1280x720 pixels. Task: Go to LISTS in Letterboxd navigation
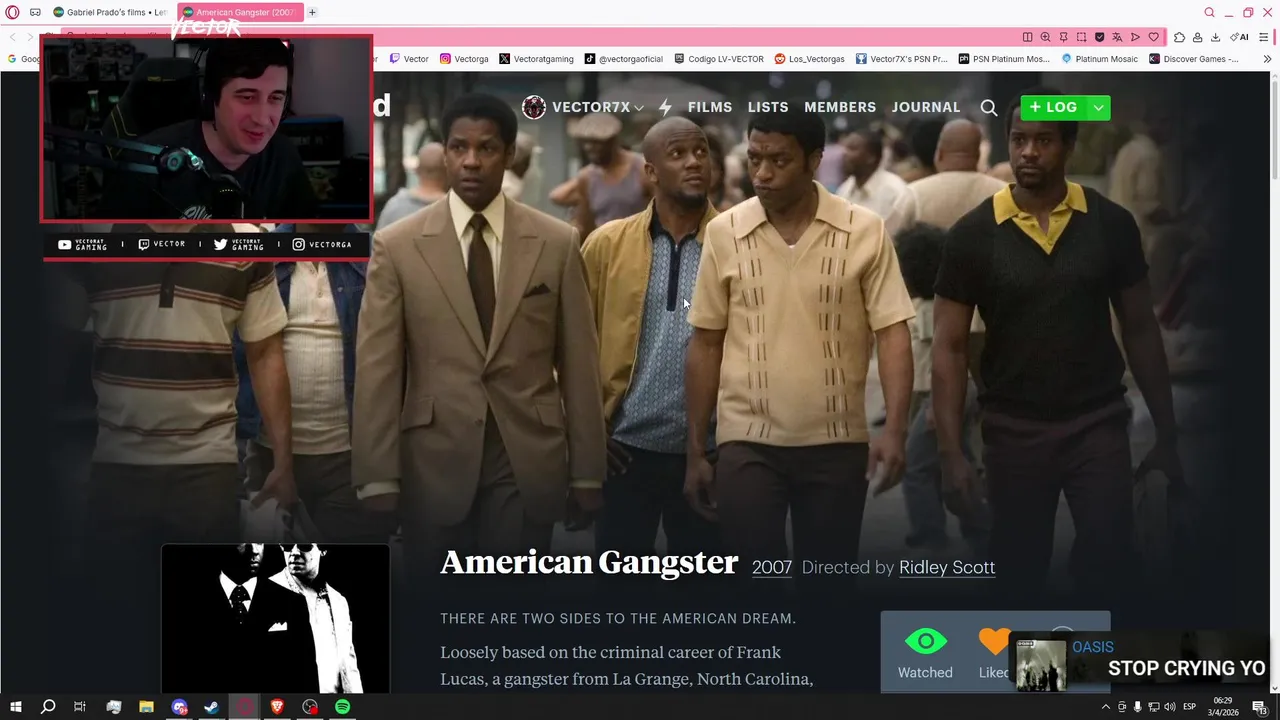768,107
